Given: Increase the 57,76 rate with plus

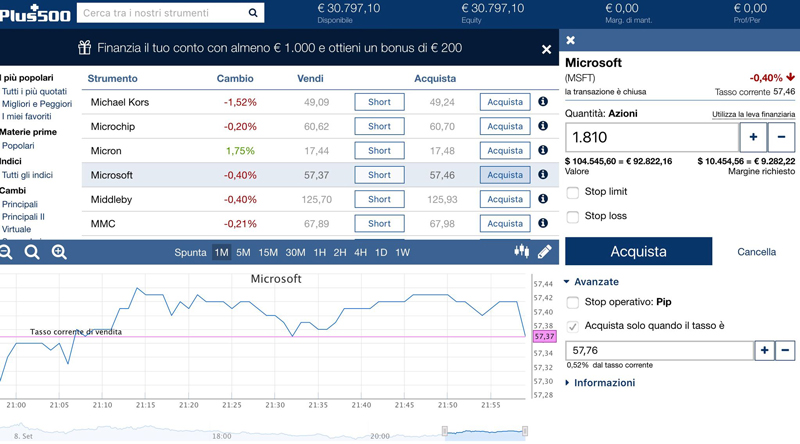Looking at the screenshot, I should point(764,350).
